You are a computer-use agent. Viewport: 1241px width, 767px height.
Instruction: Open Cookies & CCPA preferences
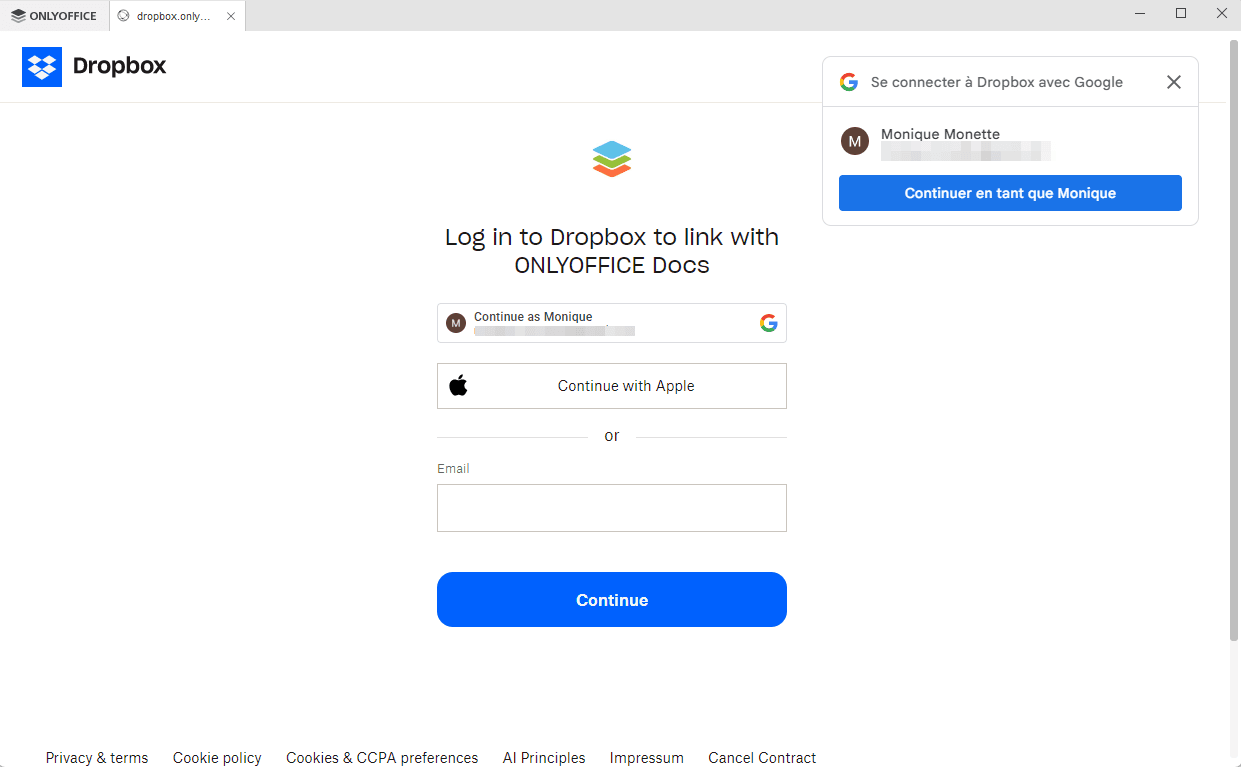(x=382, y=757)
